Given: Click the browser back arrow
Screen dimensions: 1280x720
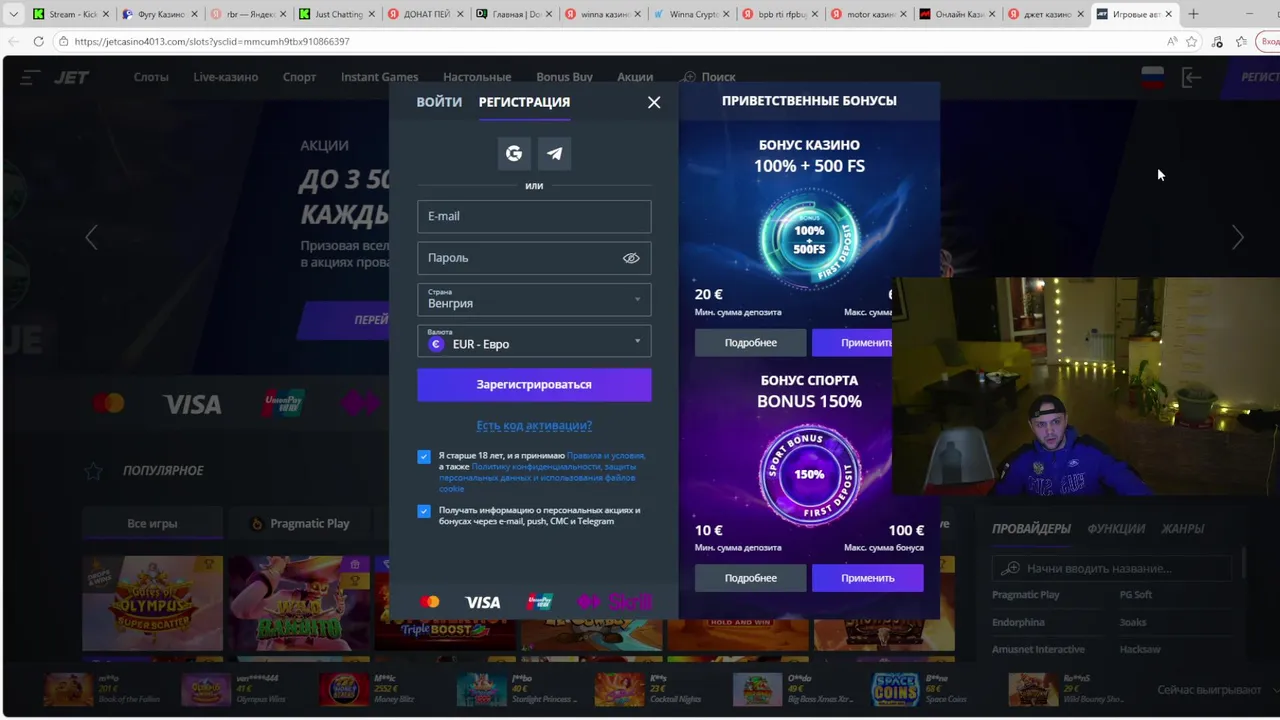Looking at the screenshot, I should coord(13,41).
